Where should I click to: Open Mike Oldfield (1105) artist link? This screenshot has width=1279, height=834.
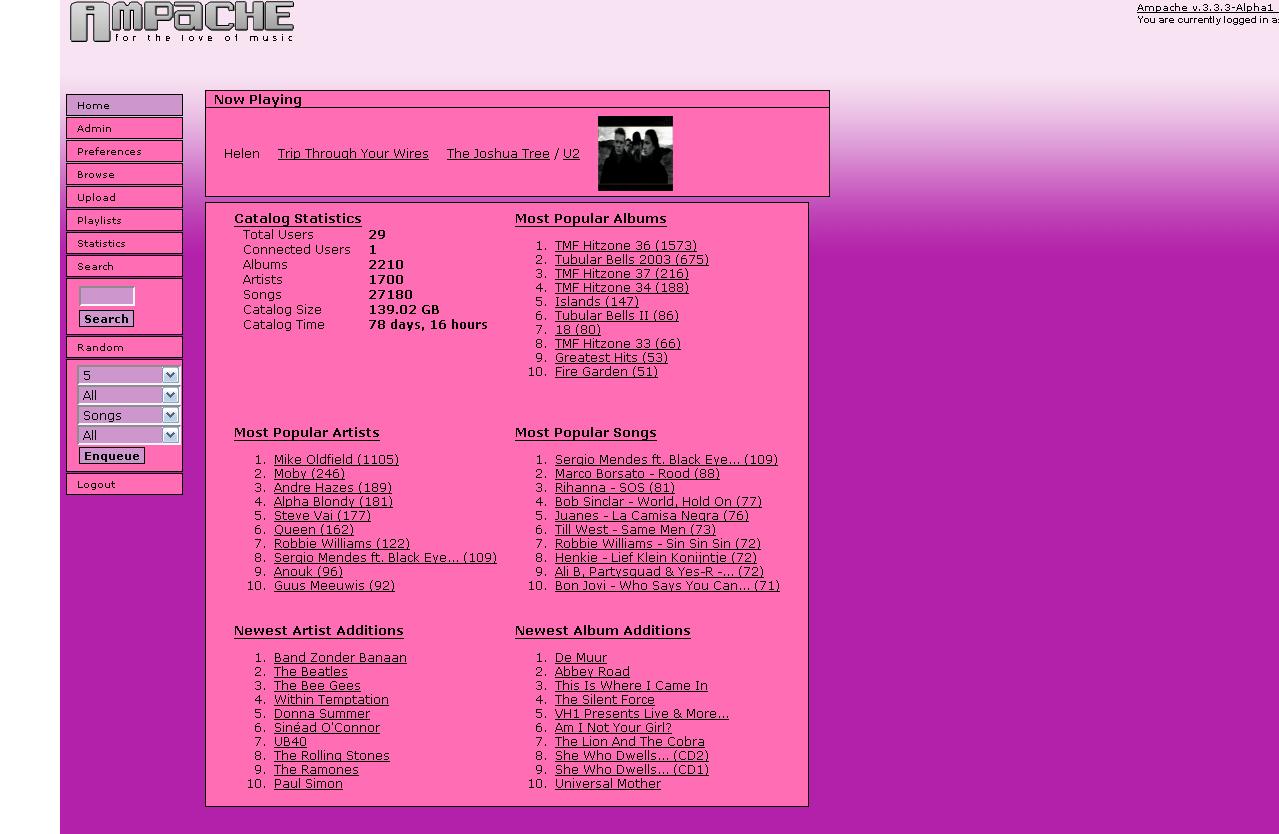click(336, 460)
